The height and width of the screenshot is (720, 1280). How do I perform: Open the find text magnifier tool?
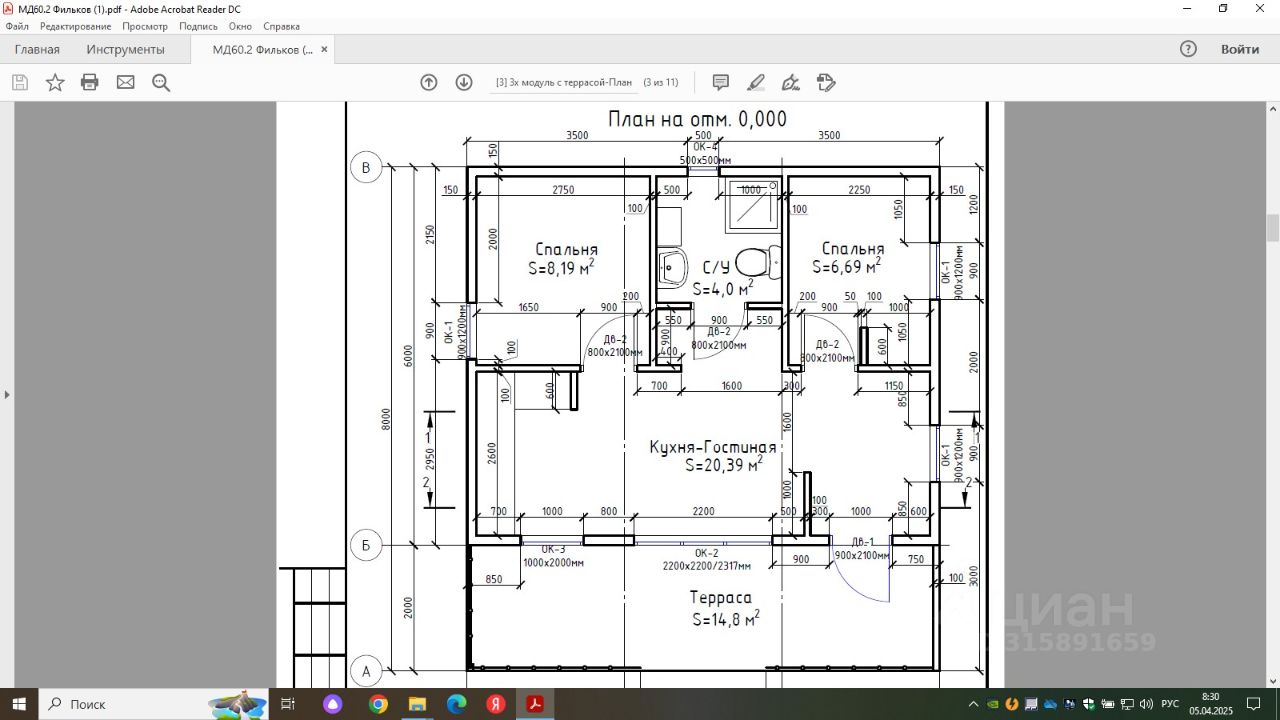[161, 83]
